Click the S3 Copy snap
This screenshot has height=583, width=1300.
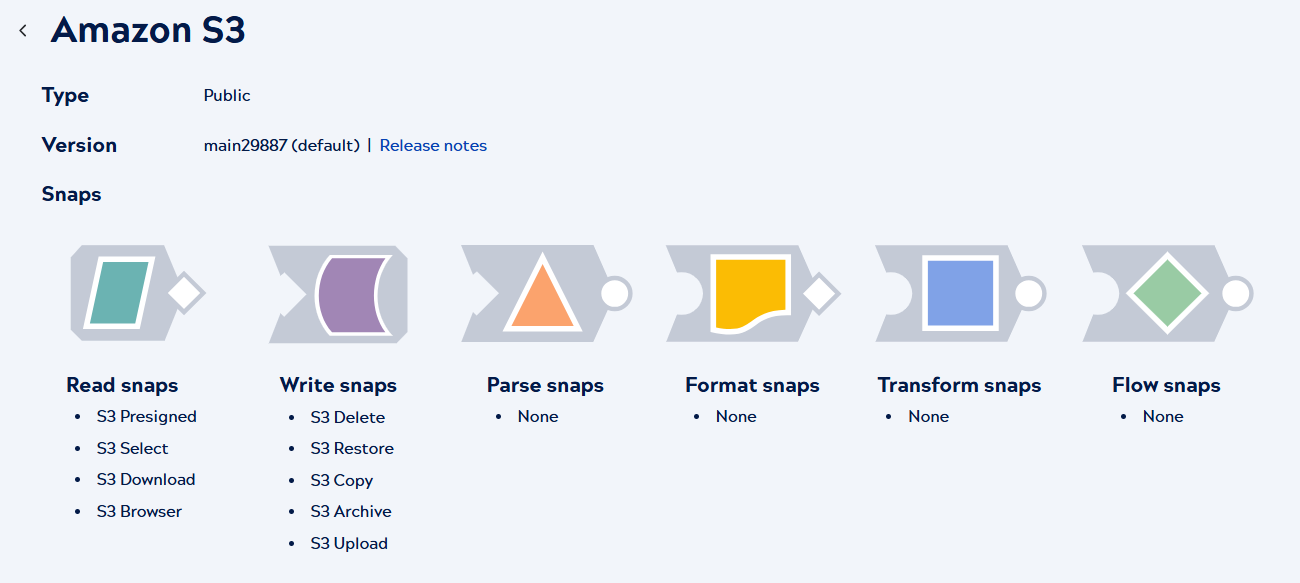(x=341, y=481)
